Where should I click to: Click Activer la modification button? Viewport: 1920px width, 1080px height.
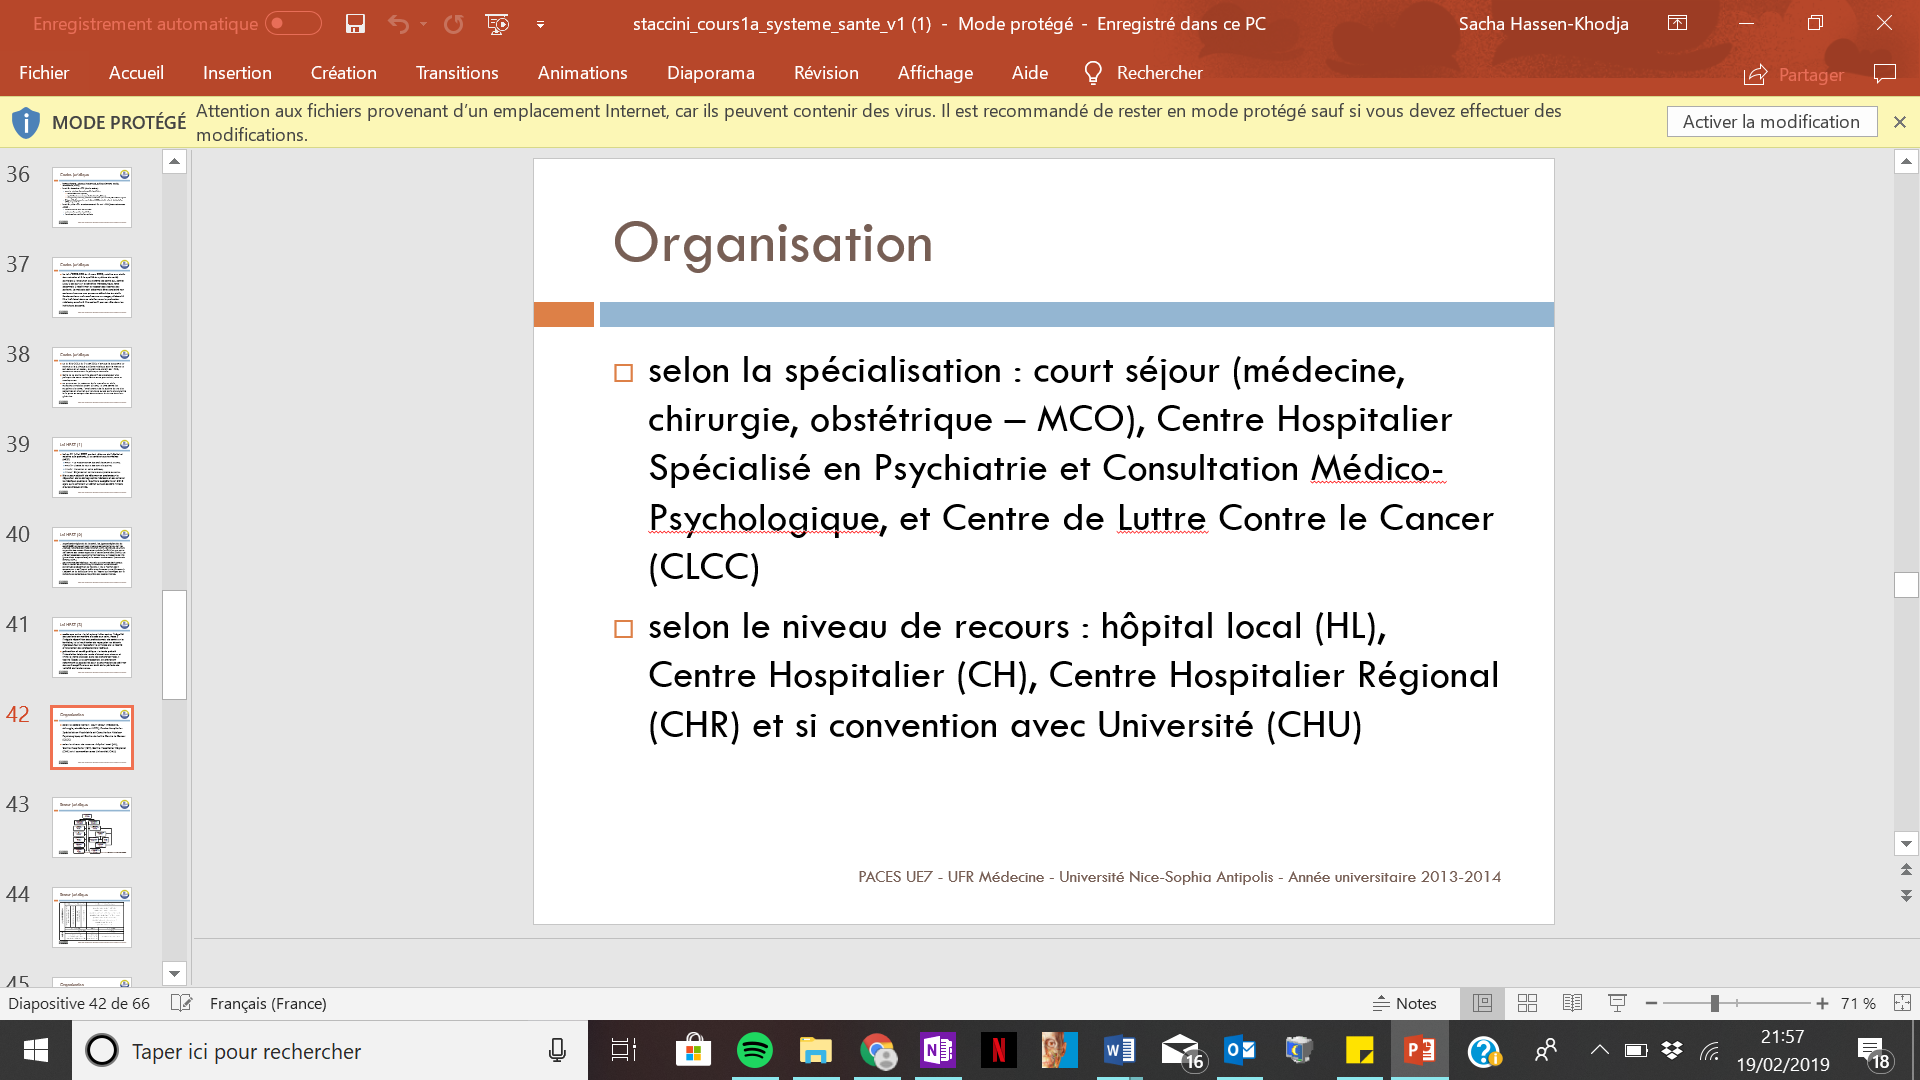coord(1770,122)
